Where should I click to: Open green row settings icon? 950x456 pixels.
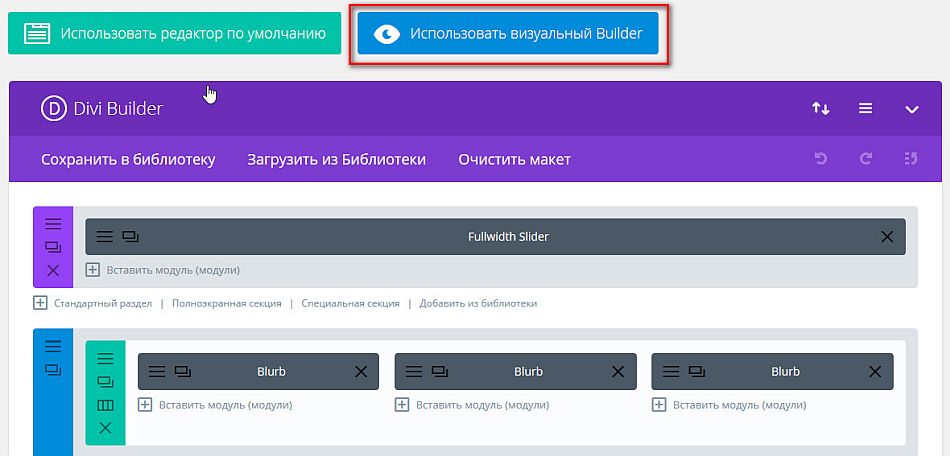(105, 359)
